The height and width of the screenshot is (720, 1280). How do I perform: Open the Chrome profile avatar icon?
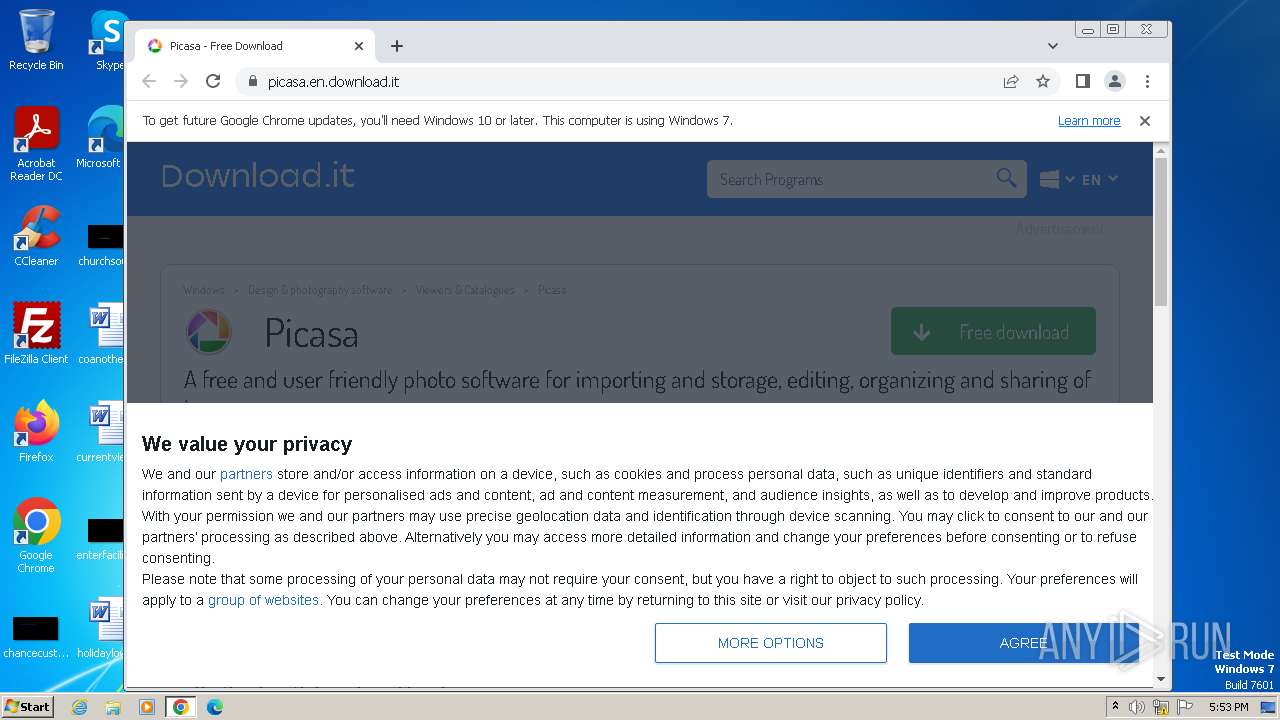tap(1114, 81)
